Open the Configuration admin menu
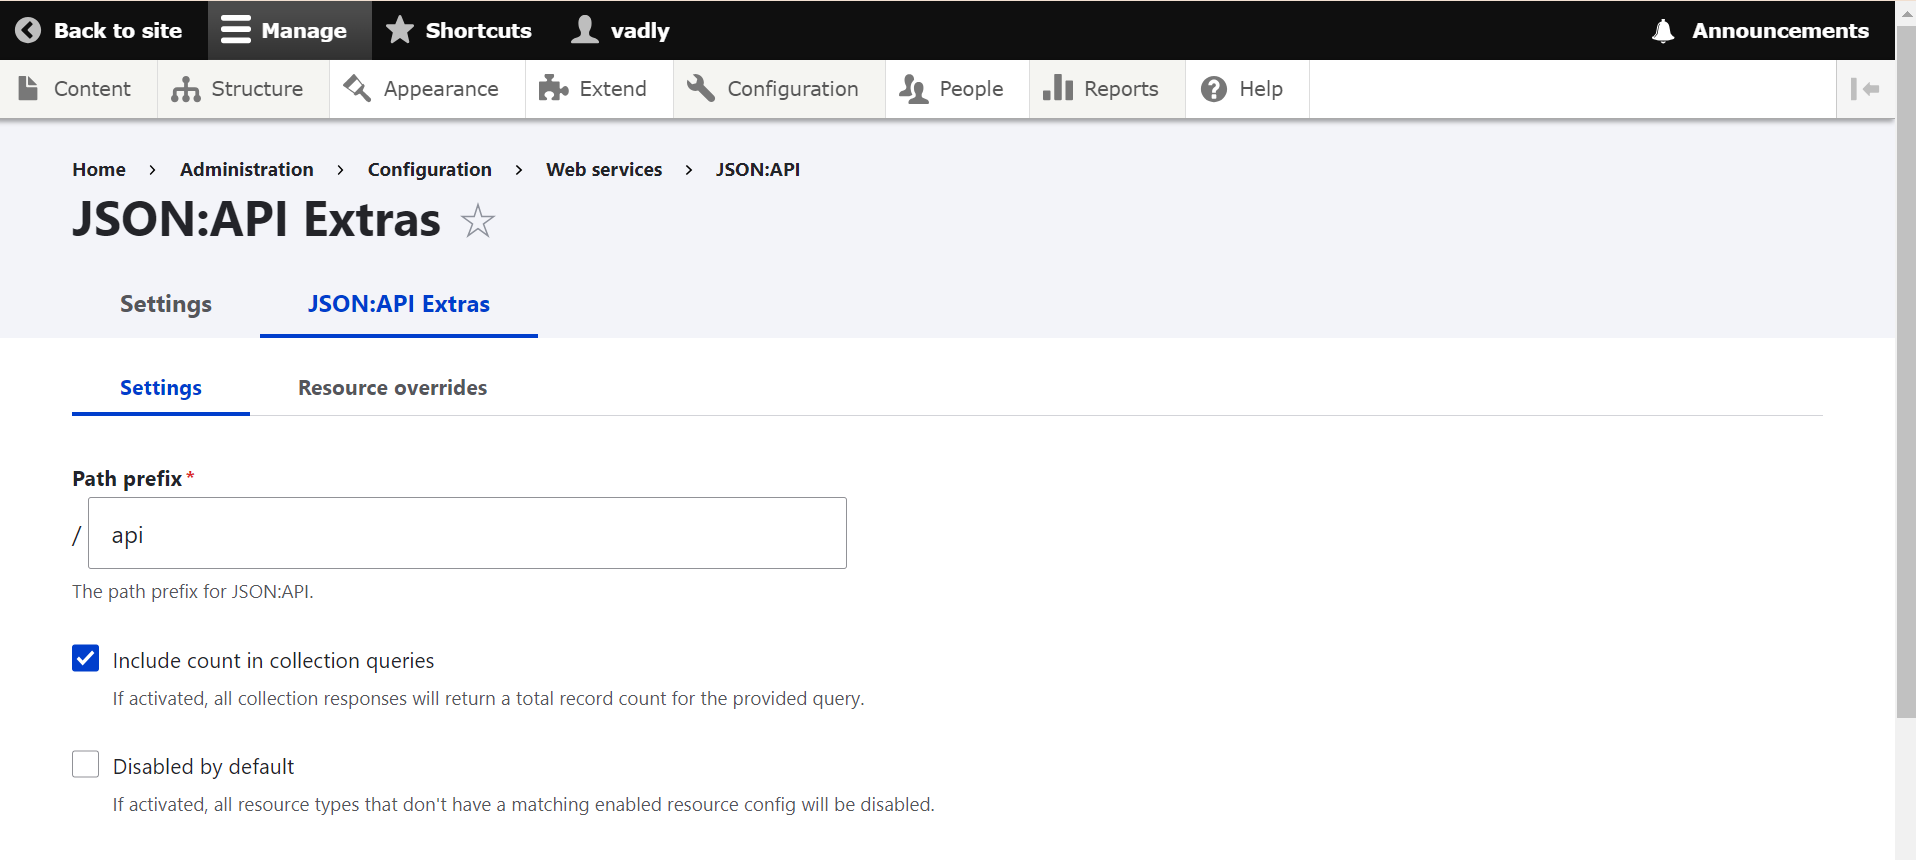Screen dimensions: 1916x860 (x=773, y=89)
